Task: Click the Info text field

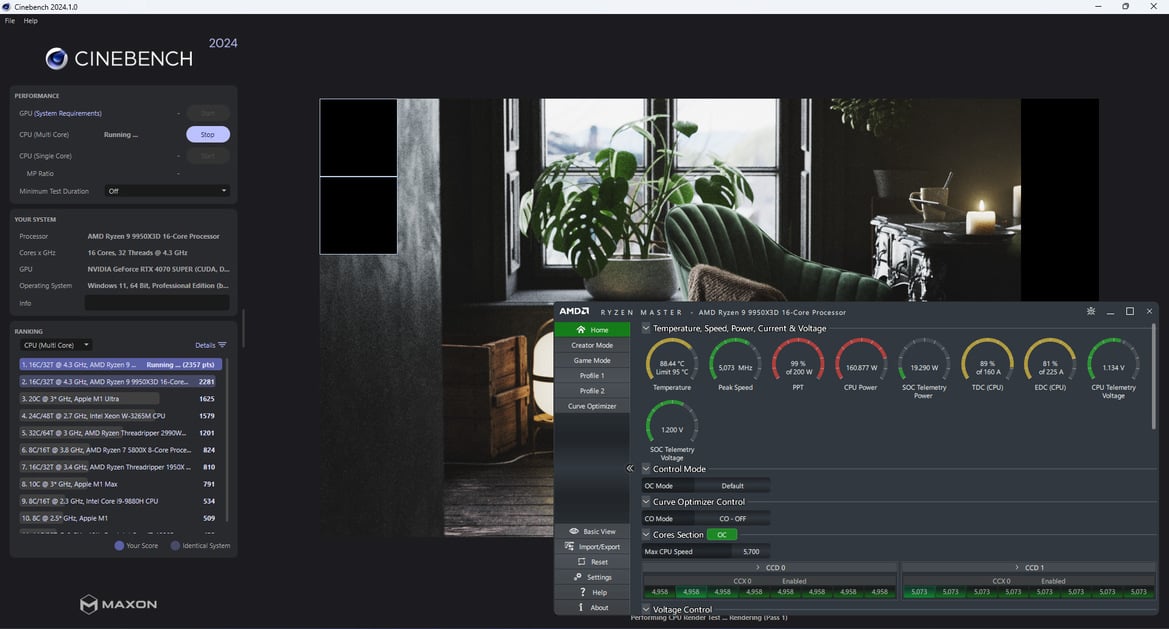Action: coord(157,303)
